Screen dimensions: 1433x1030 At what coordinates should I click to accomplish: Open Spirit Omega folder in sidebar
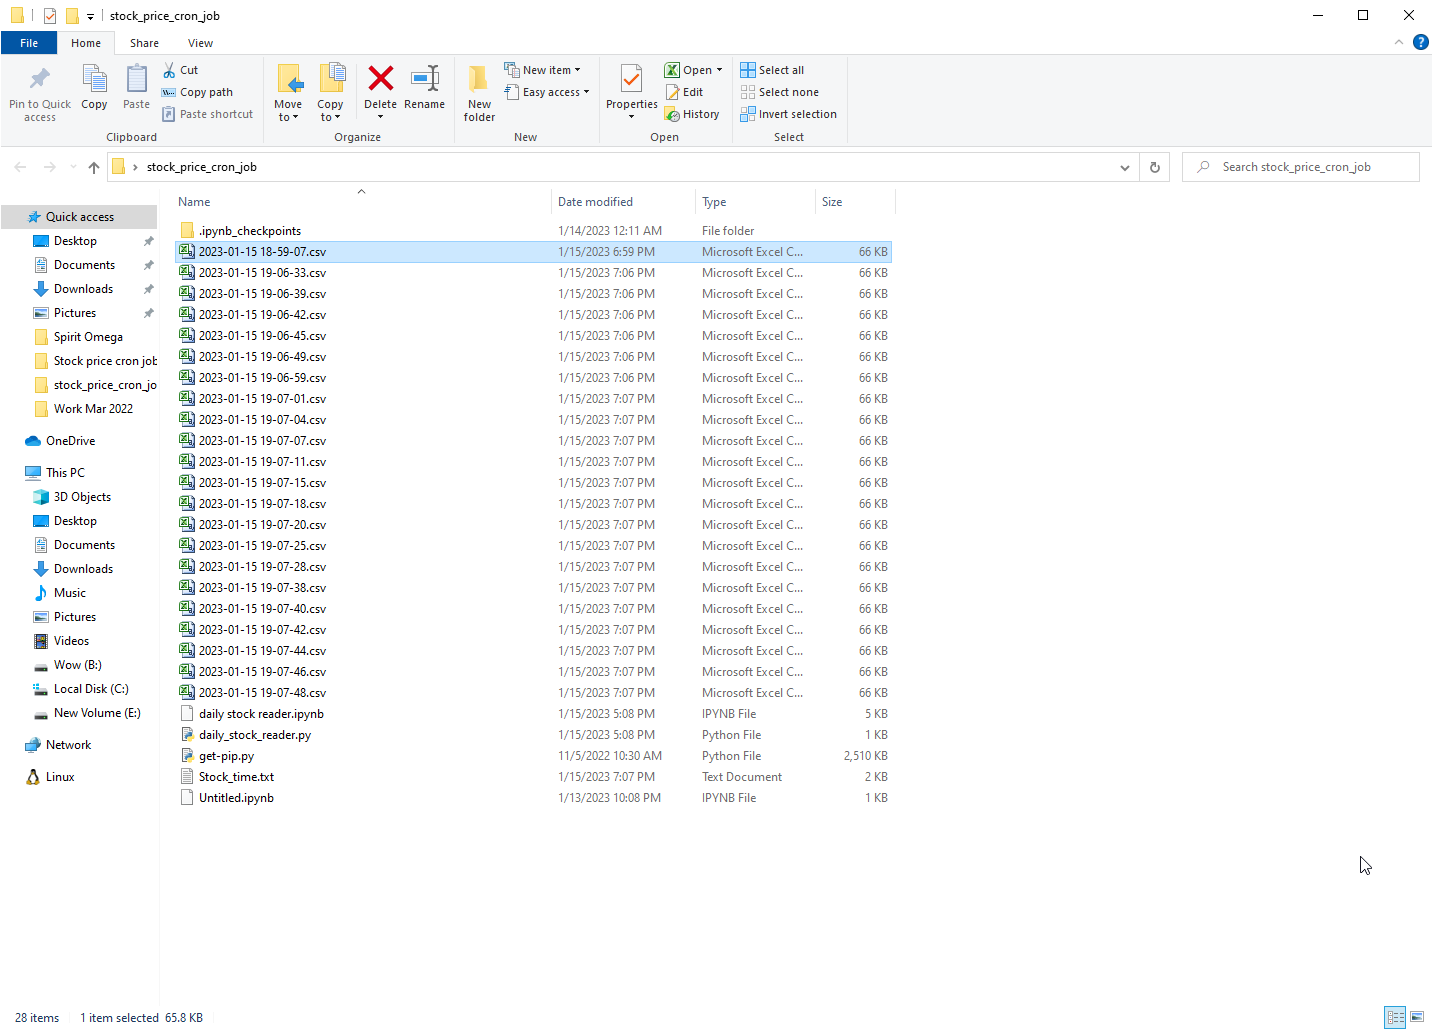[x=88, y=337]
